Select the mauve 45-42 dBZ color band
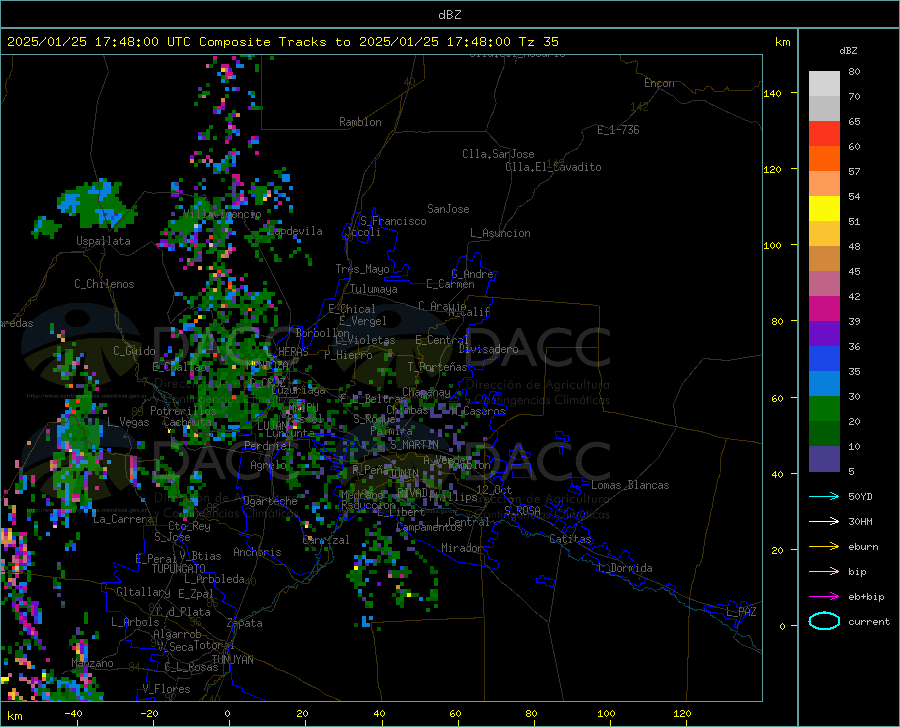900x727 pixels. point(824,284)
